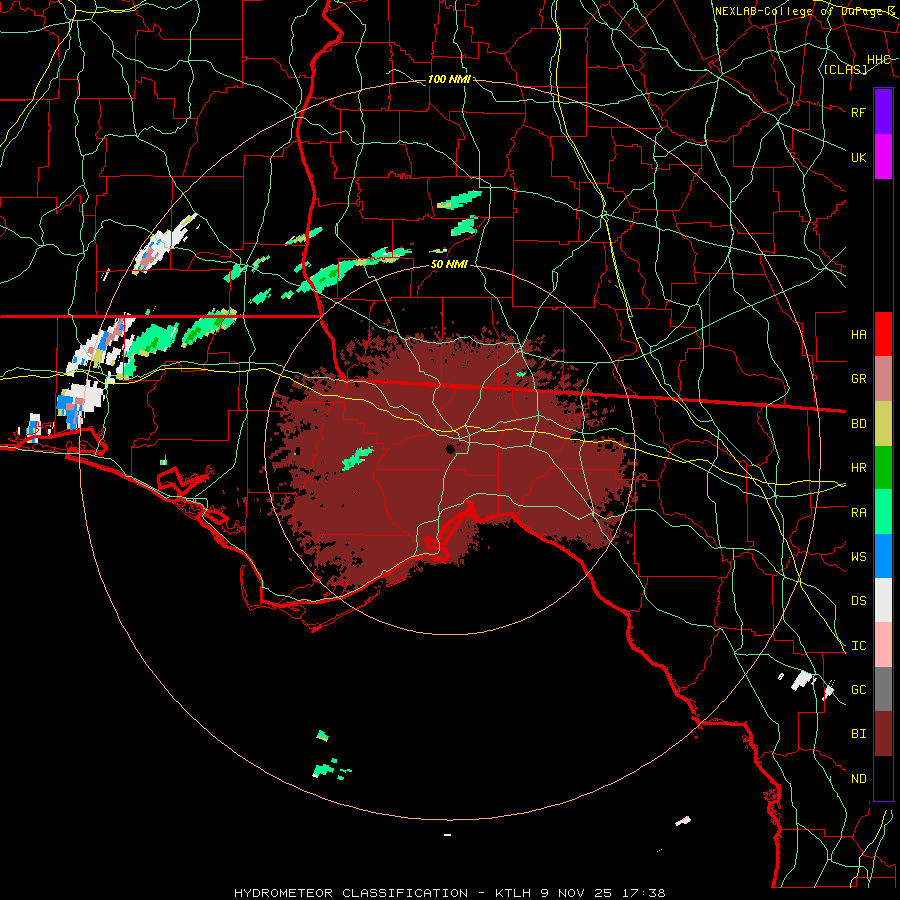Click the HHC product code text

(878, 60)
